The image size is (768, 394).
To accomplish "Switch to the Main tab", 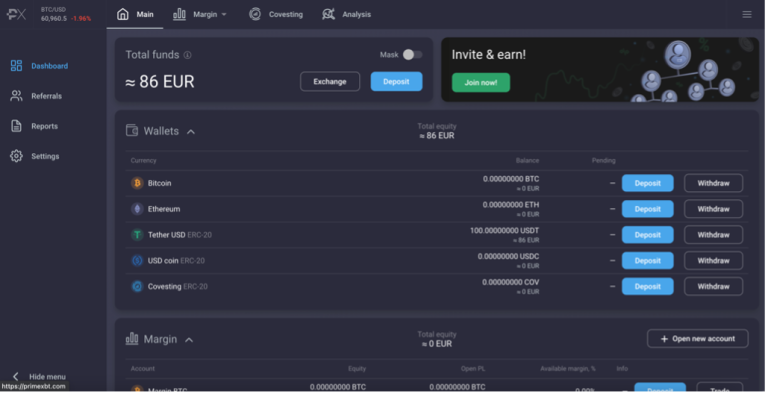I will click(135, 14).
